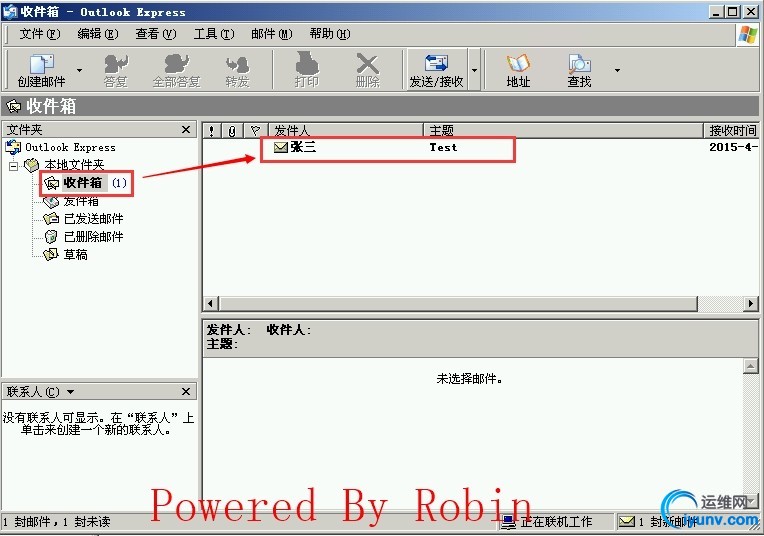Sort by the flag column header

pos(255,130)
